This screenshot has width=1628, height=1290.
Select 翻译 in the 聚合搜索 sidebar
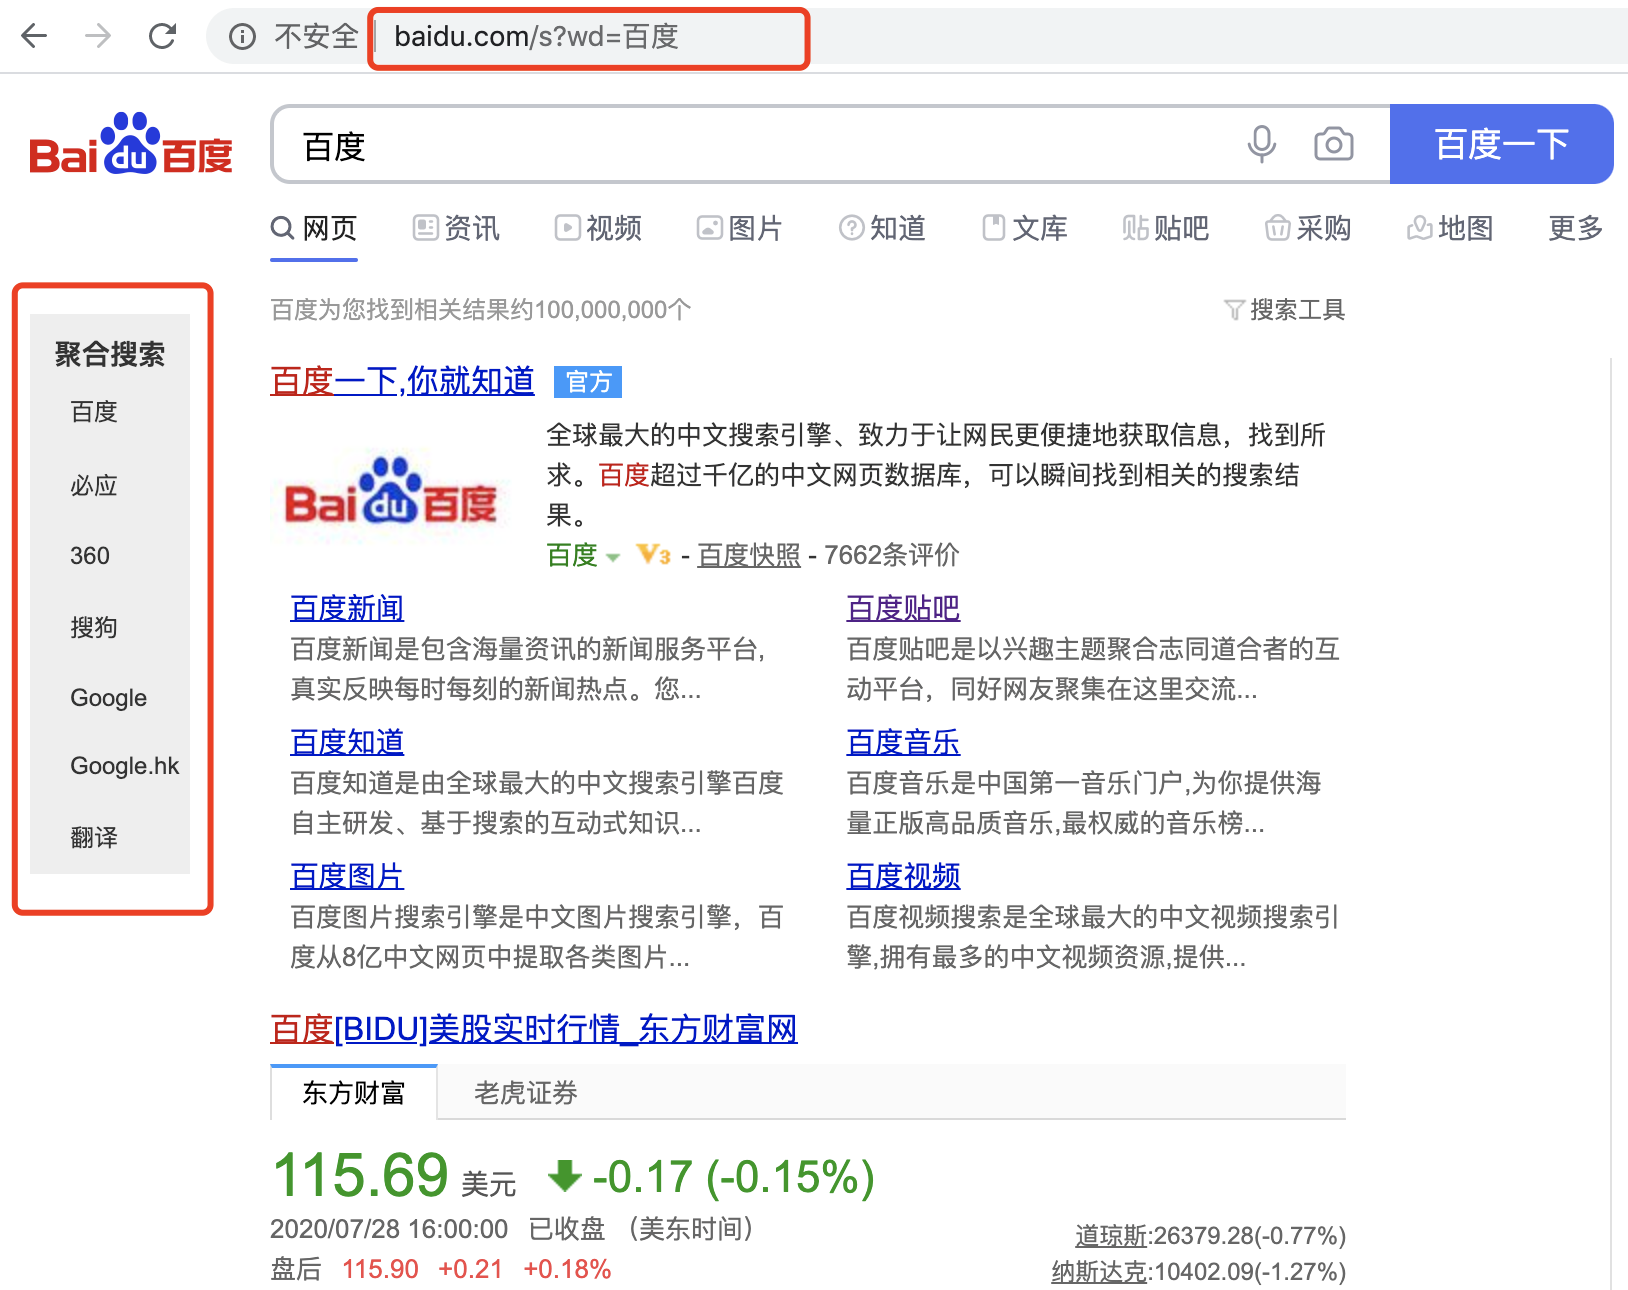(x=94, y=838)
